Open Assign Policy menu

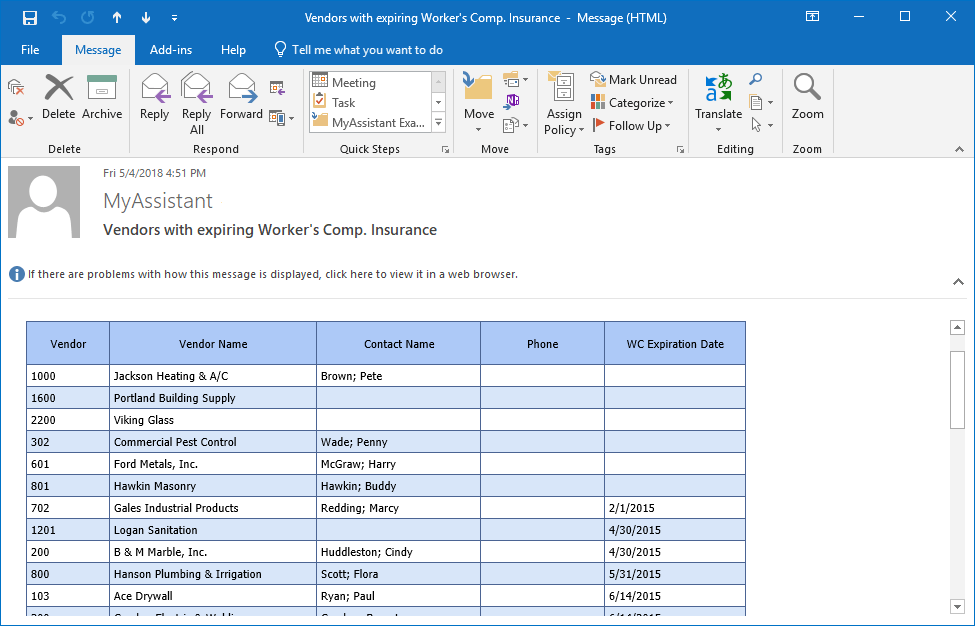[x=564, y=104]
